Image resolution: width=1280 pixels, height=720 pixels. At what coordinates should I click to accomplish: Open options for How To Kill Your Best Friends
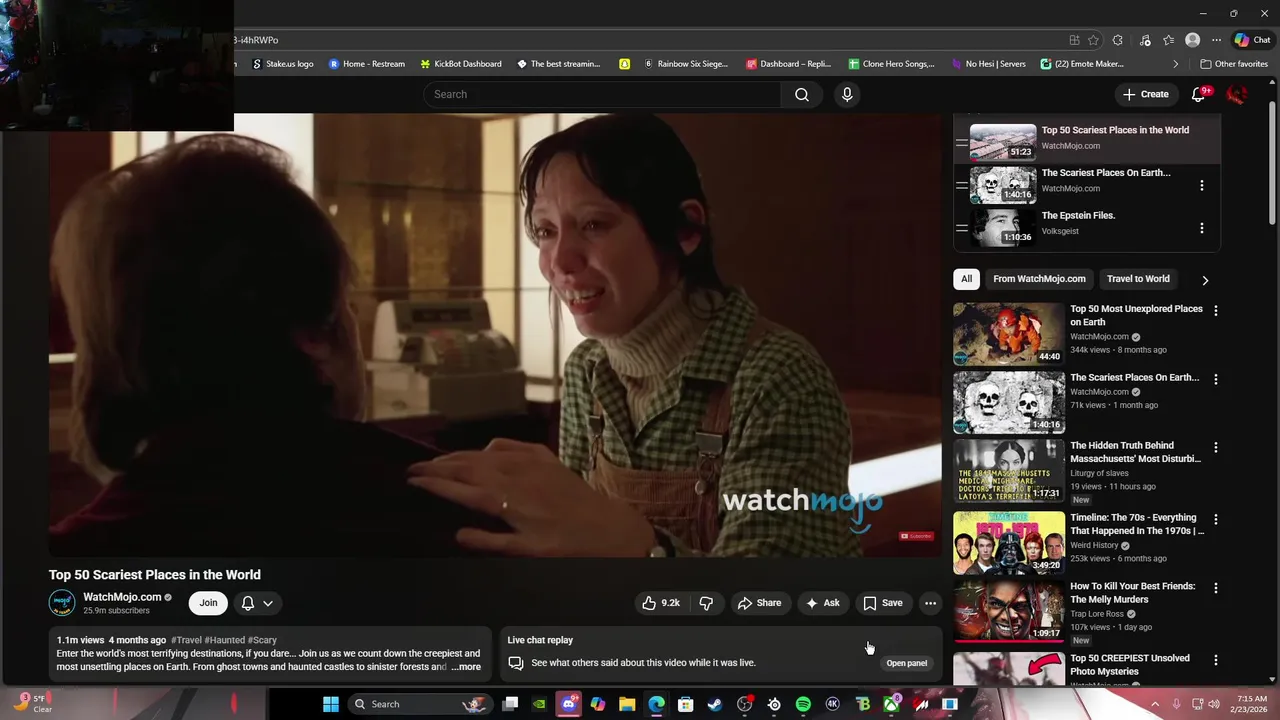click(1216, 588)
